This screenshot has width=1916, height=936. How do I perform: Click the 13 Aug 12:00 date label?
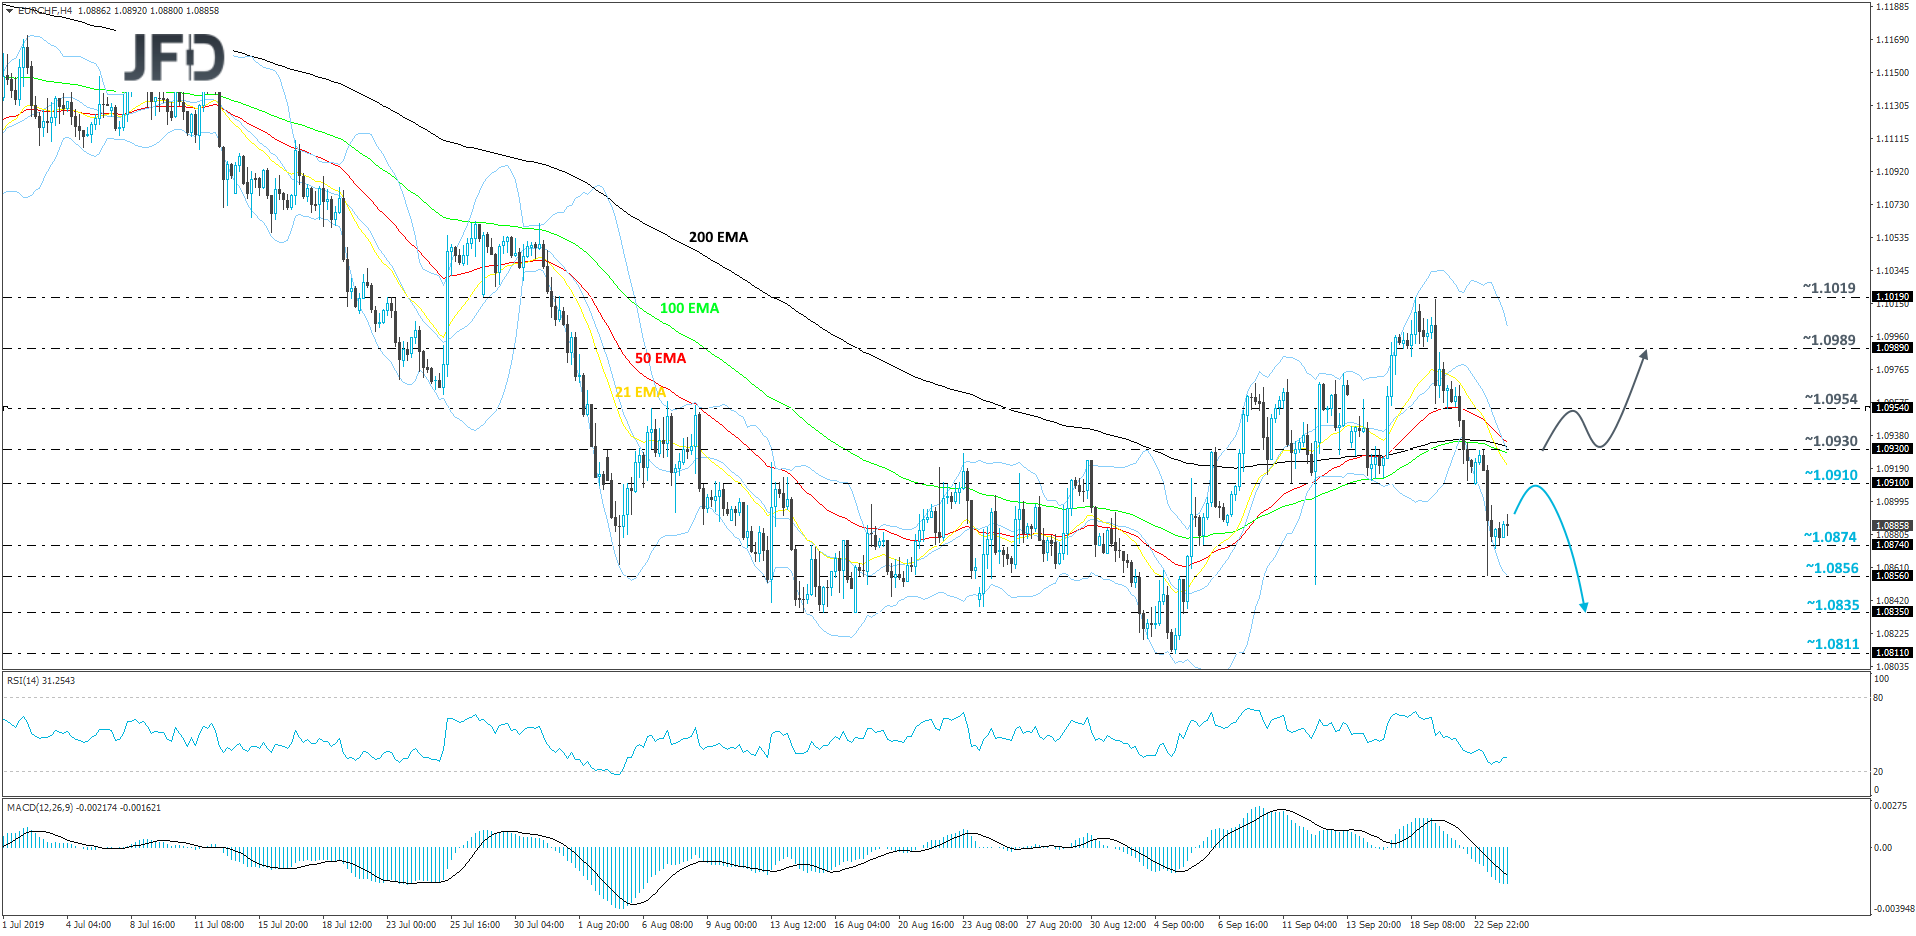798,925
